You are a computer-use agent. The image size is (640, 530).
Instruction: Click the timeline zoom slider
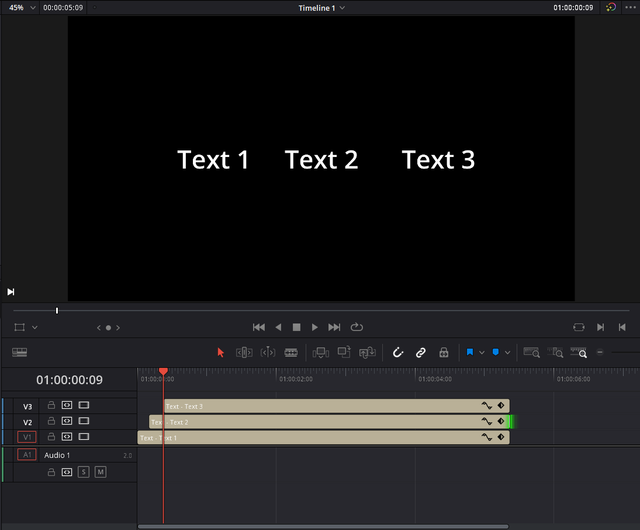(x=624, y=352)
